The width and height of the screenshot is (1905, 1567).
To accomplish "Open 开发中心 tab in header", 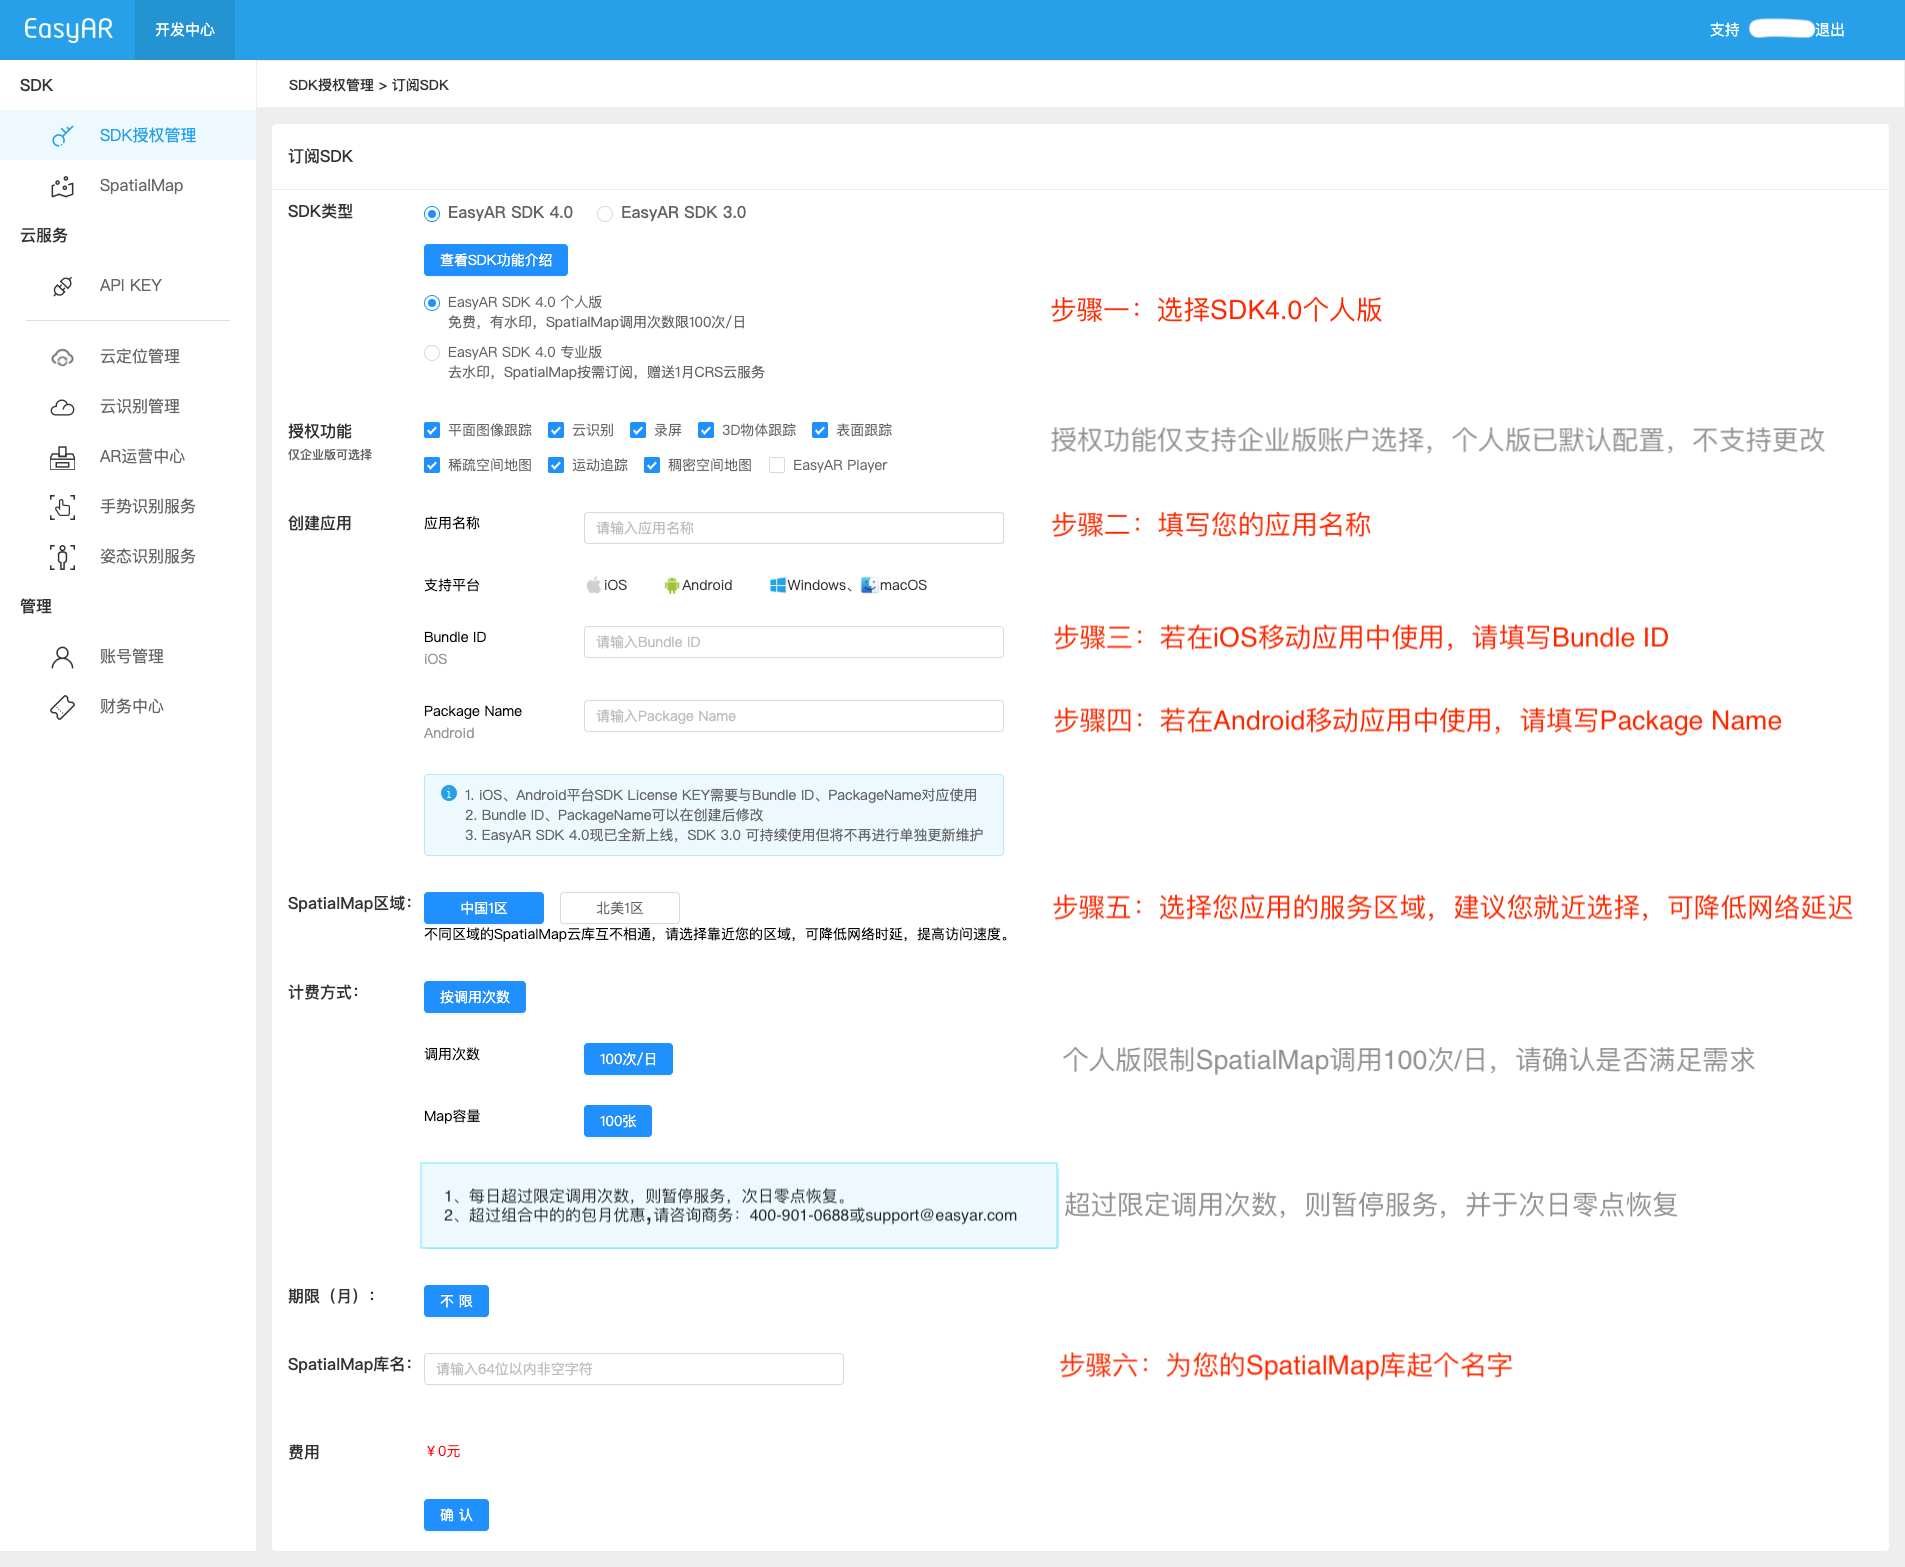I will click(x=185, y=30).
